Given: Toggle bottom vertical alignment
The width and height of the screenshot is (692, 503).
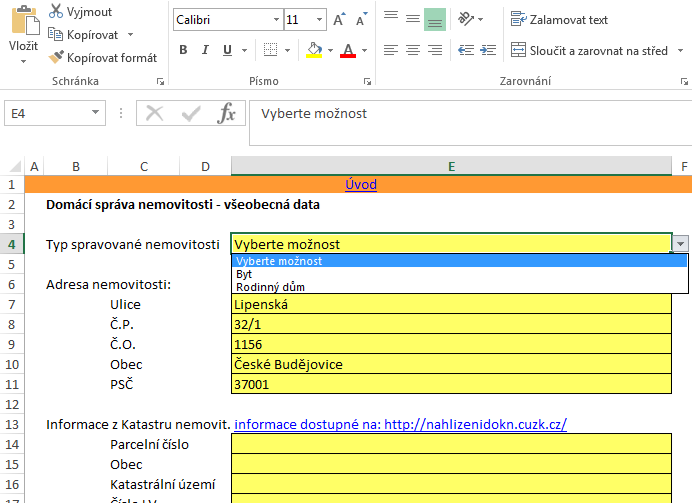Looking at the screenshot, I should point(435,19).
